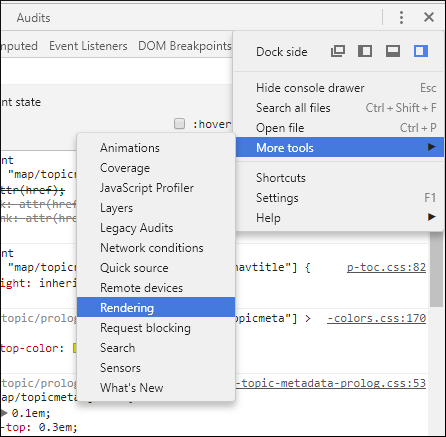This screenshot has width=446, height=437.
Task: Switch to the Audits tab
Action: click(33, 18)
